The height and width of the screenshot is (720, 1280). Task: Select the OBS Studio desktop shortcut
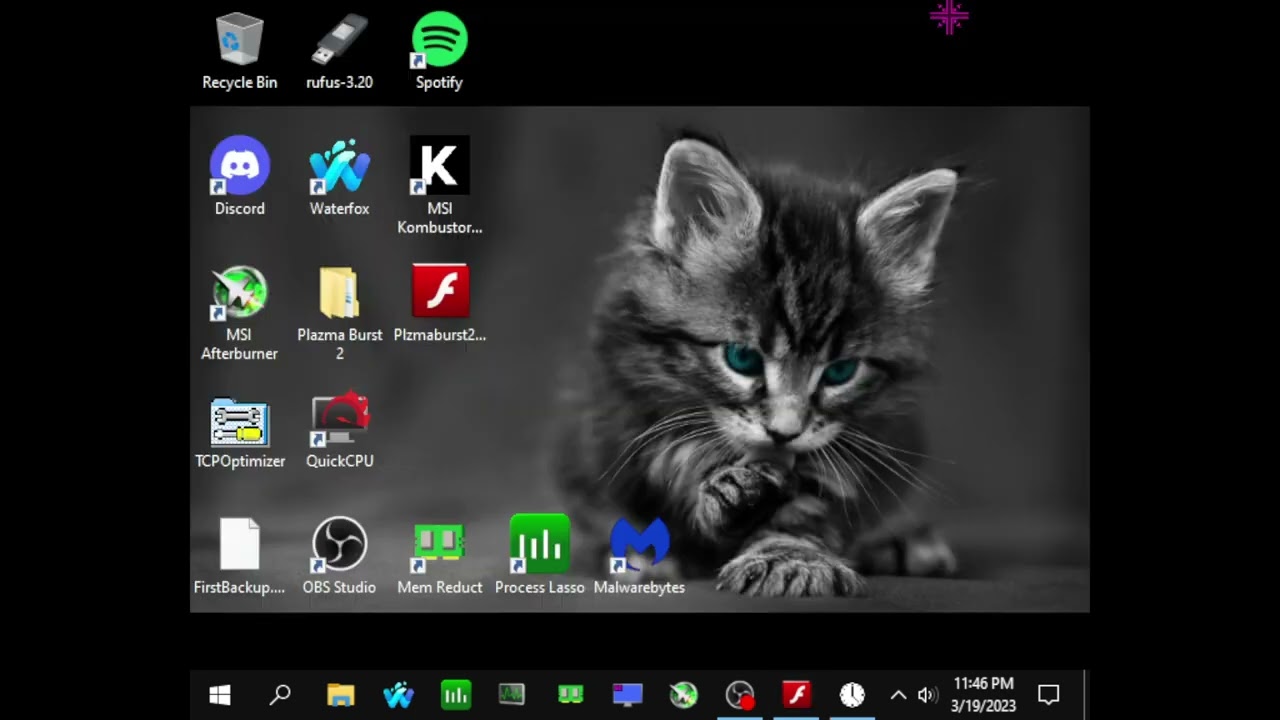[x=339, y=556]
